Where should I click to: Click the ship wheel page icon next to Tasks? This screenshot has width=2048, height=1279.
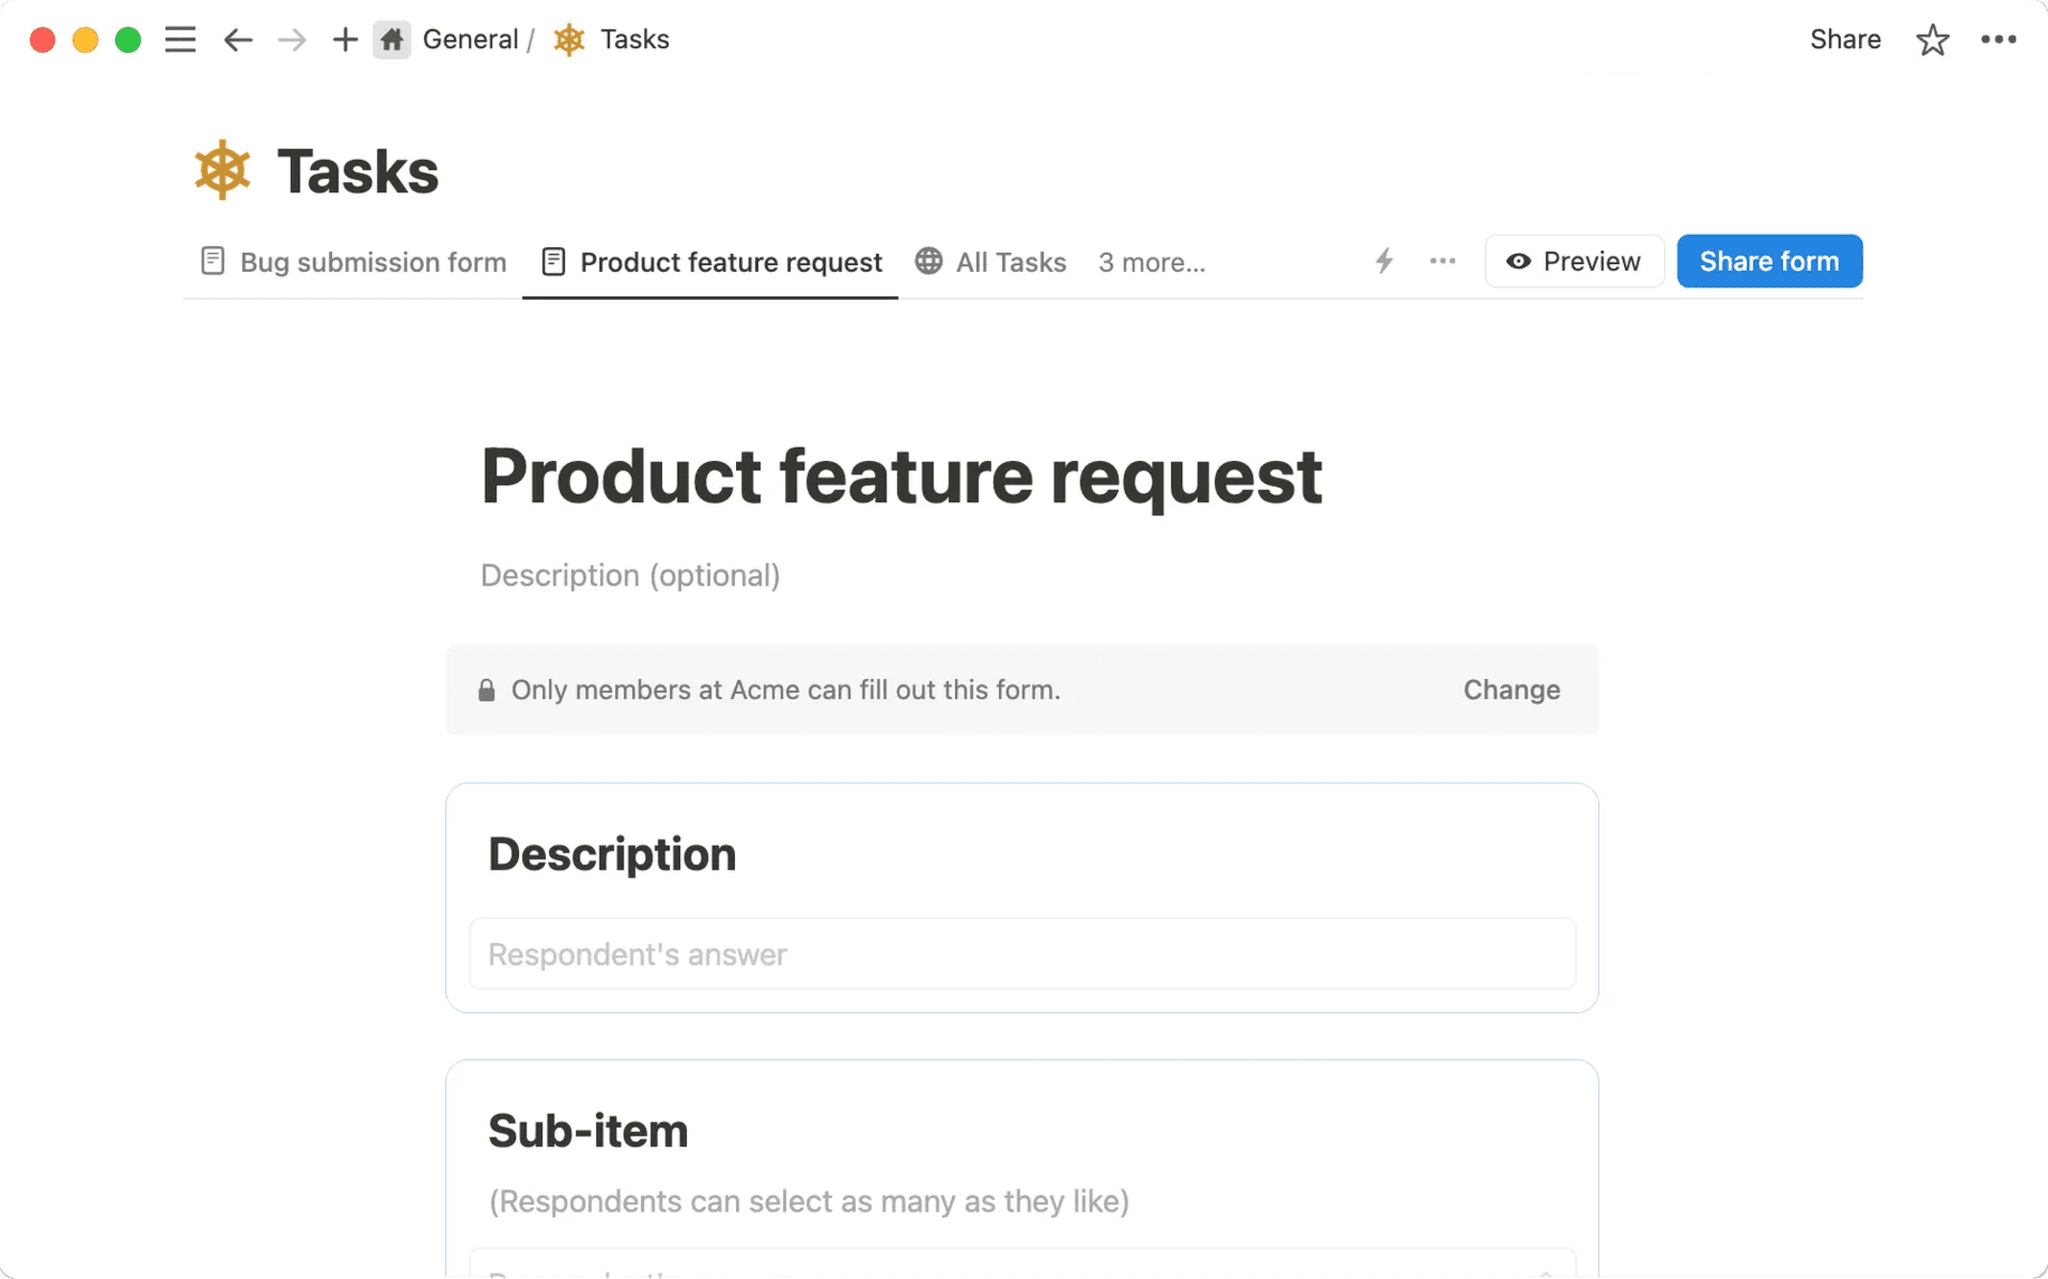(x=567, y=39)
